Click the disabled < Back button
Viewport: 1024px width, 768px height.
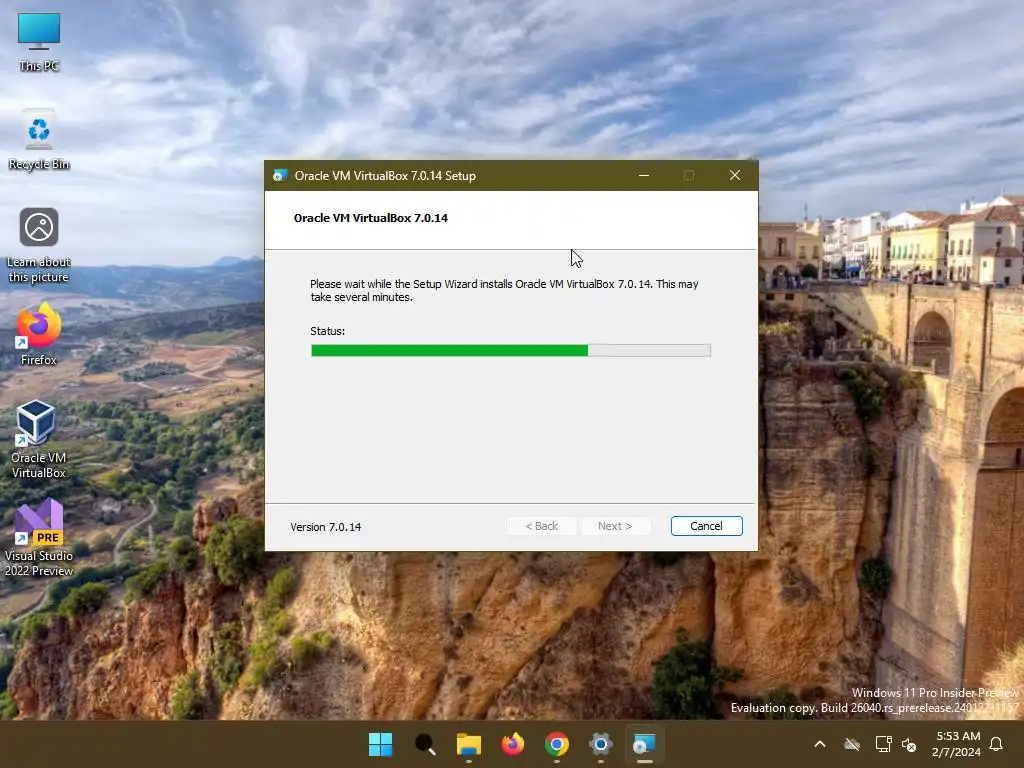coord(541,526)
